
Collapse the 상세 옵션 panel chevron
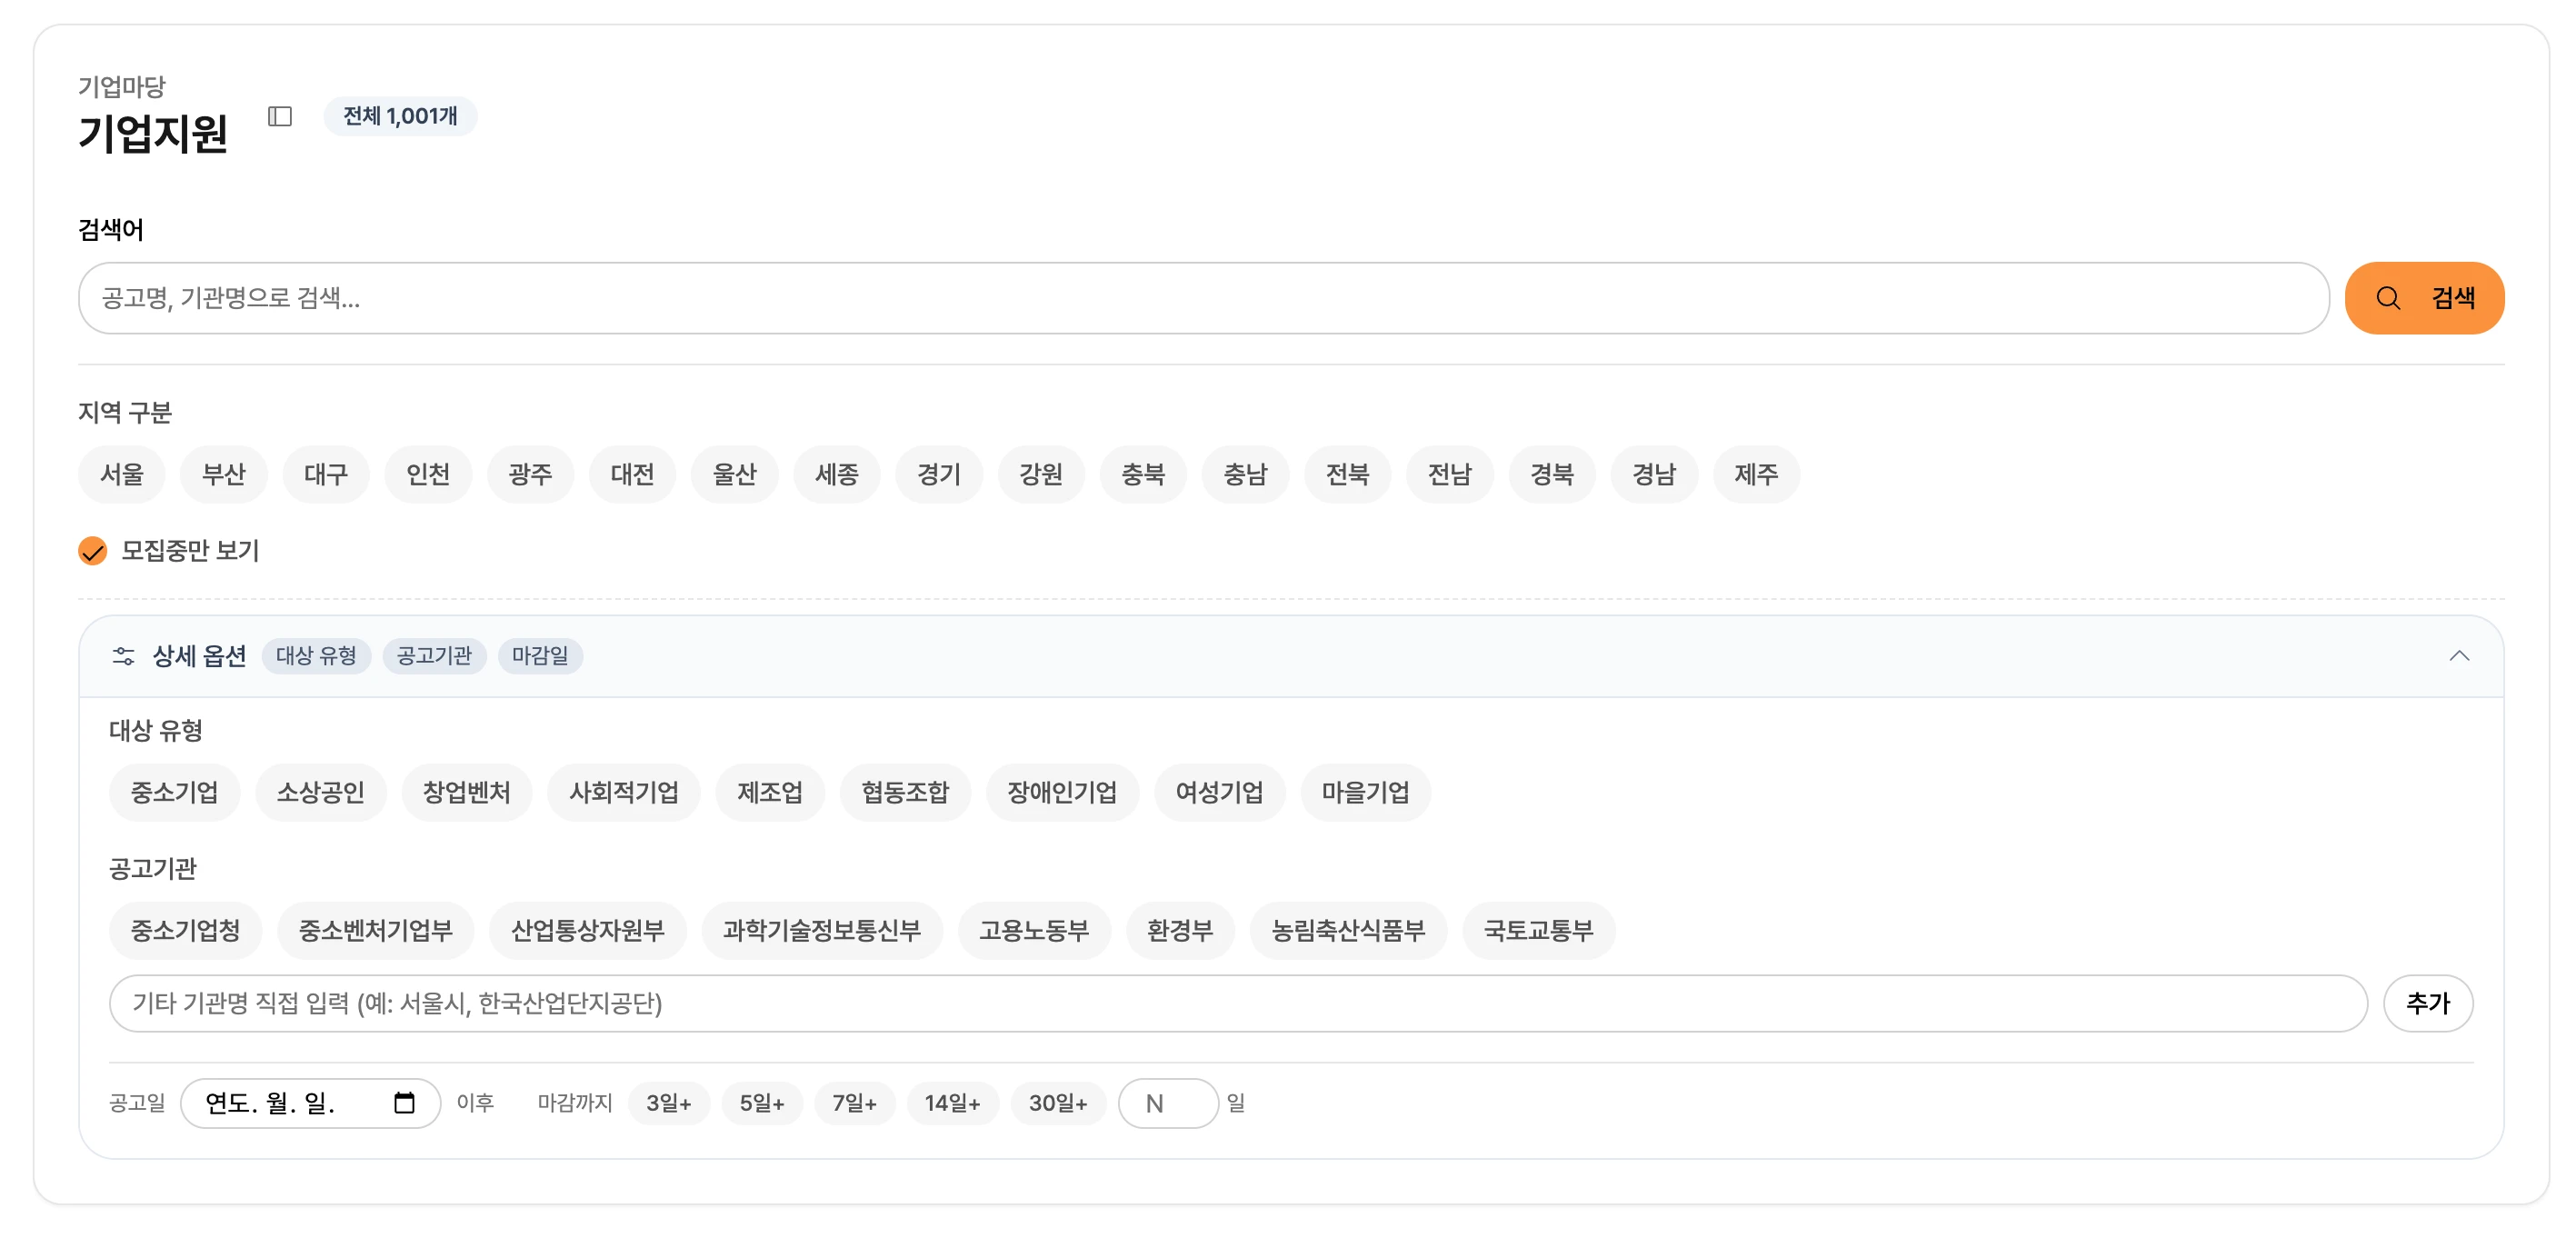pyautogui.click(x=2459, y=656)
